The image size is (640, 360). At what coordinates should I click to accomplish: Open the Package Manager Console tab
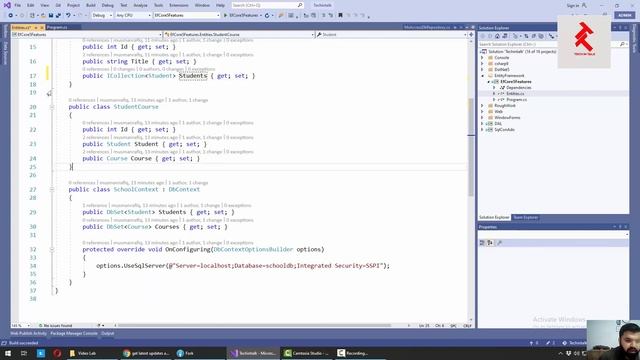click(x=74, y=333)
